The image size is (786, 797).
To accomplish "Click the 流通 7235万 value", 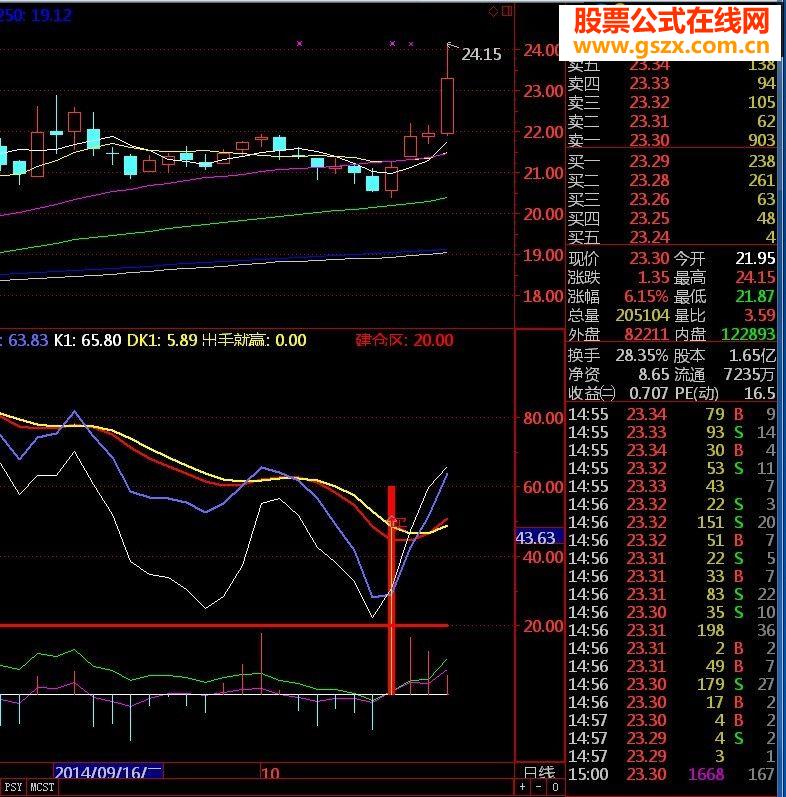I will click(749, 374).
